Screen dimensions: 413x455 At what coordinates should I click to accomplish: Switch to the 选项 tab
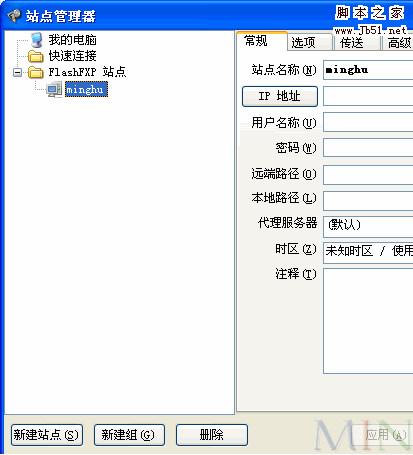pos(310,43)
